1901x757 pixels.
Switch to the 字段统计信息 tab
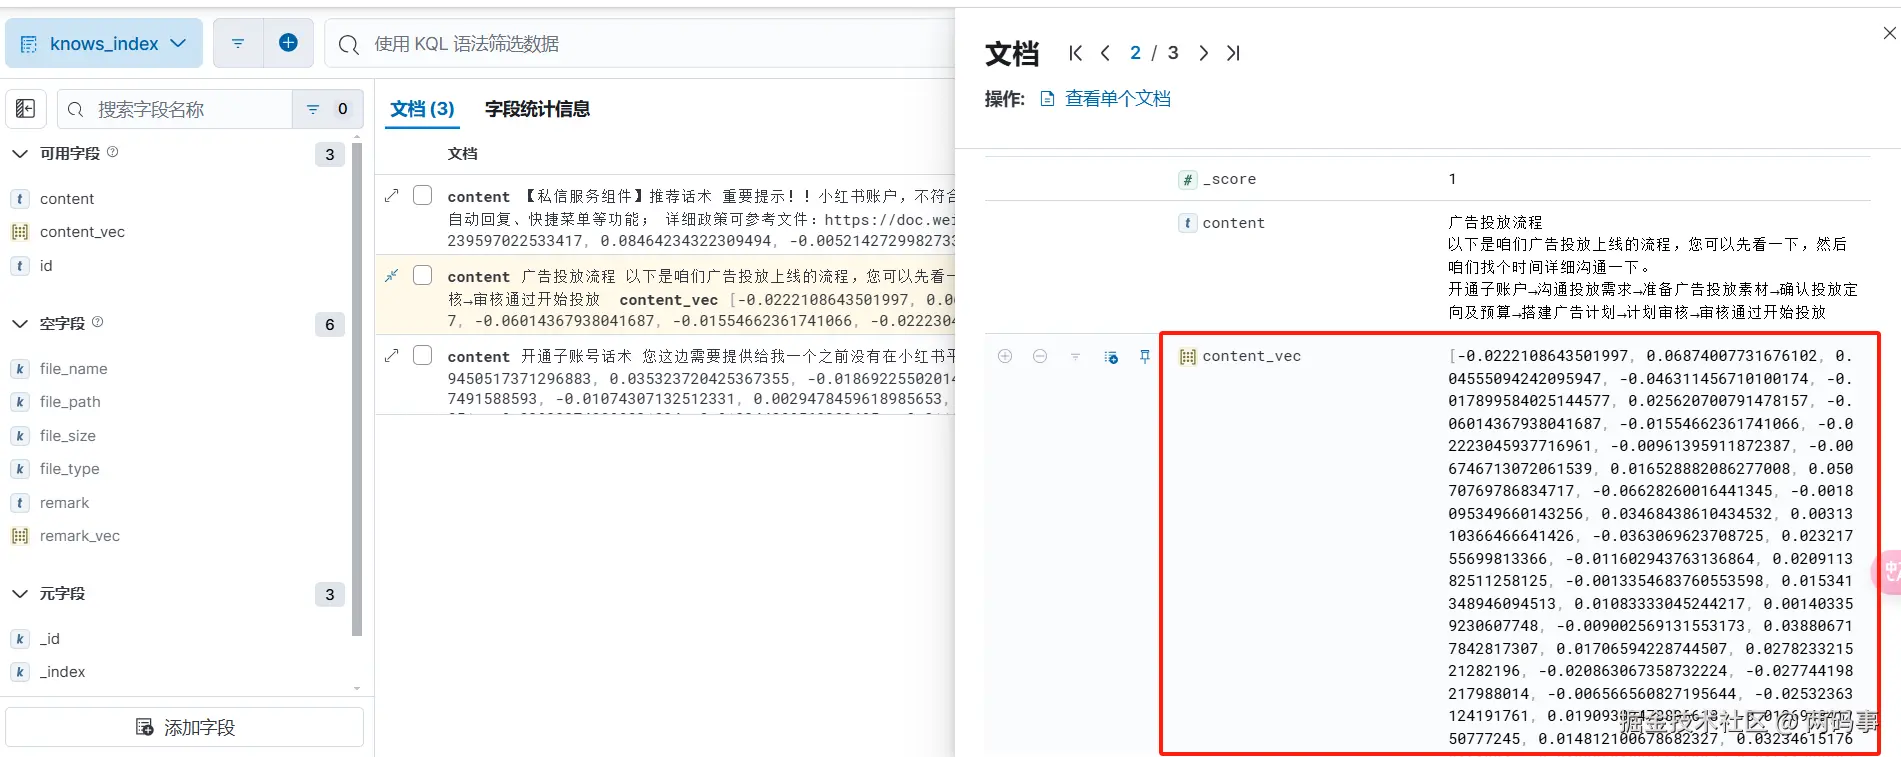pos(537,109)
